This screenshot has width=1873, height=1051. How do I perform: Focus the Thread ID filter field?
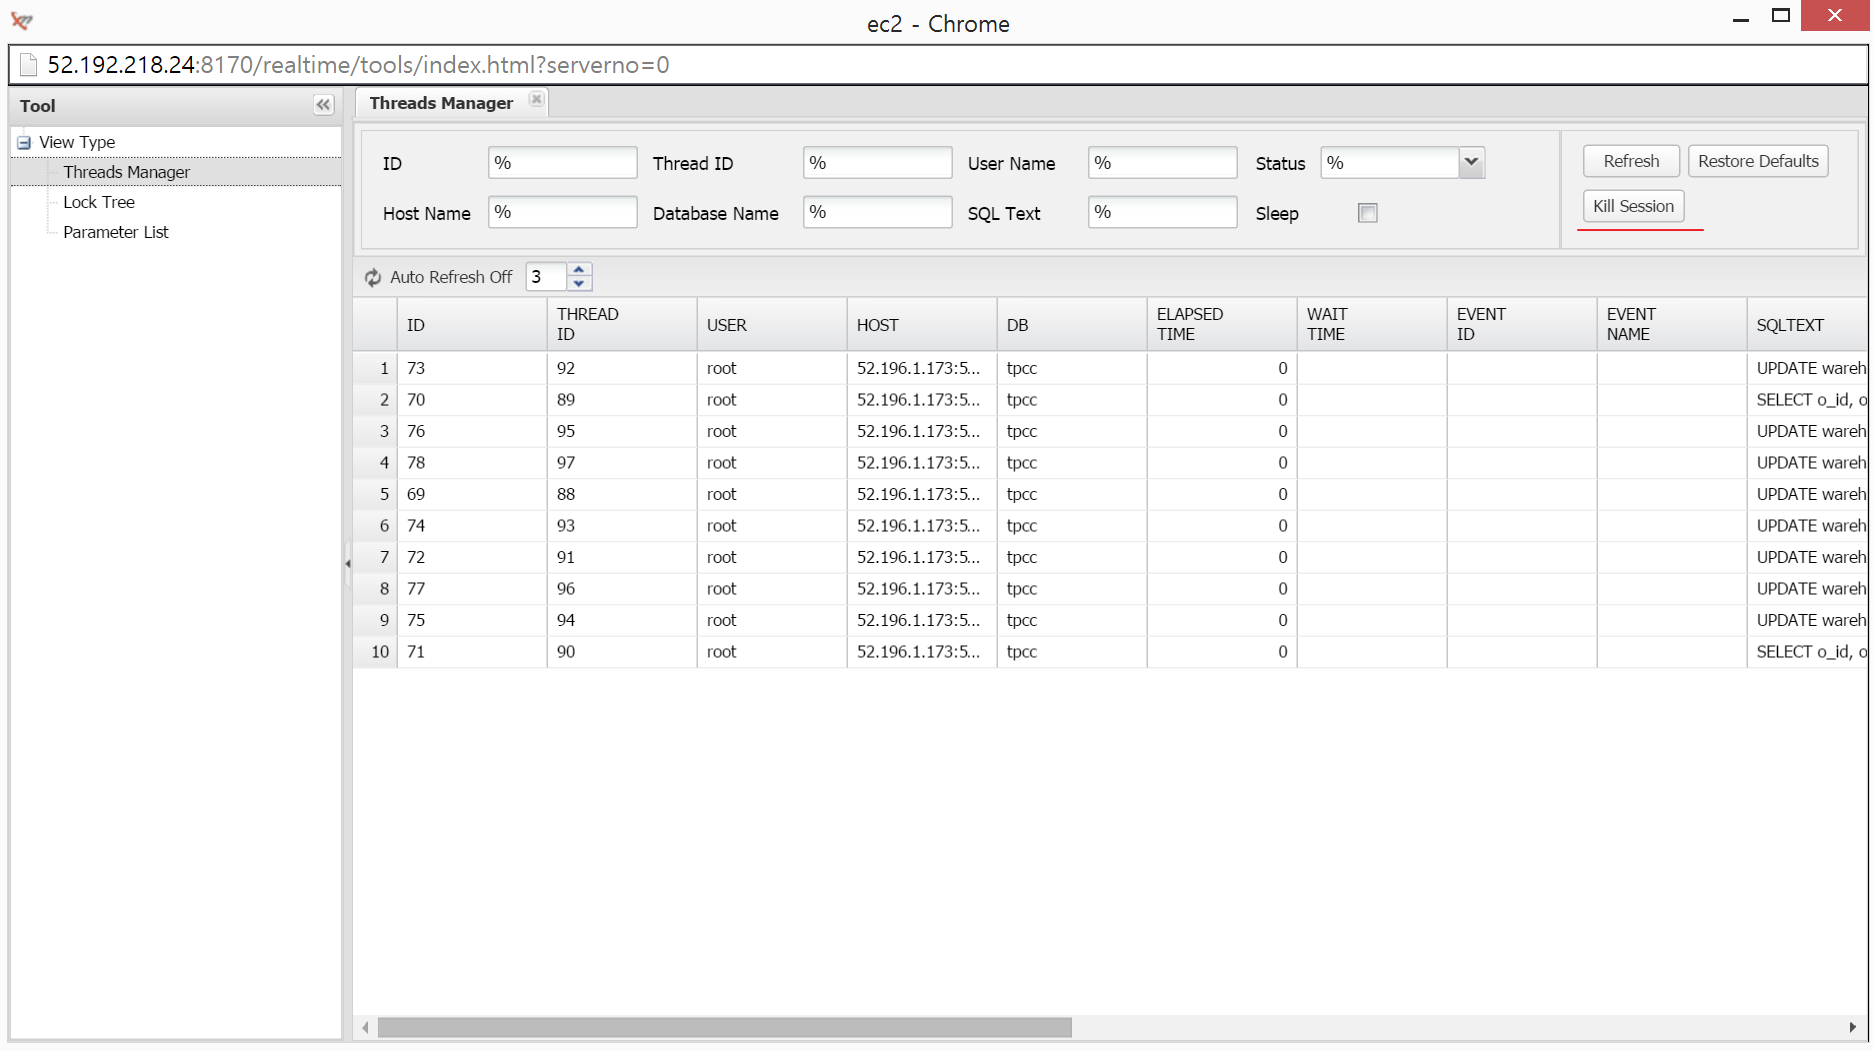(x=877, y=162)
